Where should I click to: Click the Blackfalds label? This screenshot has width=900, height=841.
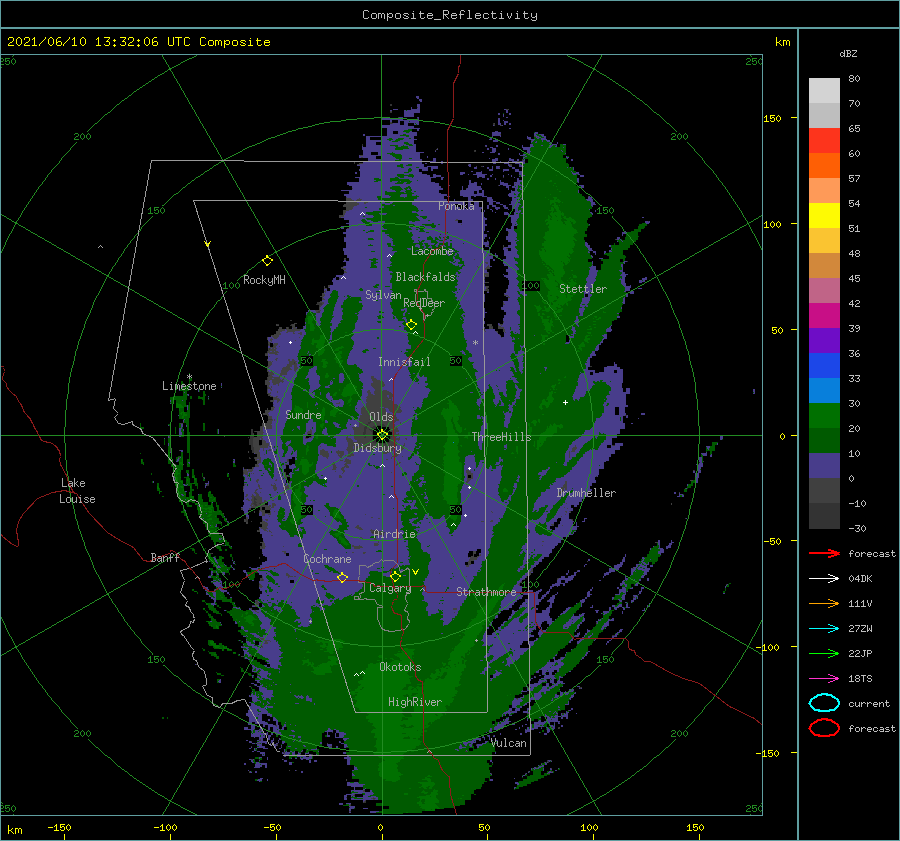pyautogui.click(x=425, y=277)
